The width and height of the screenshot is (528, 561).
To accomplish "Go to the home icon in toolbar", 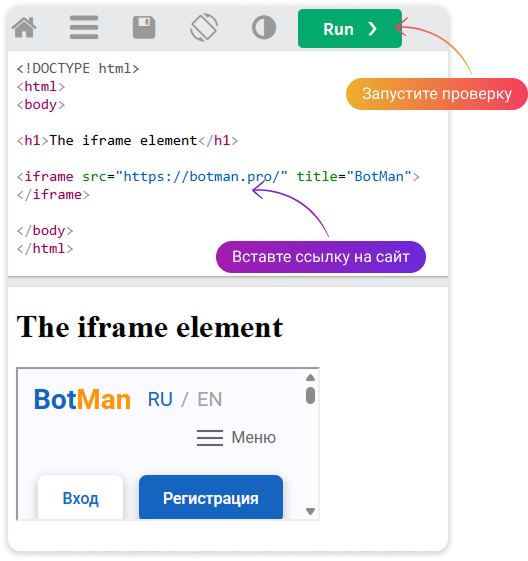I will coord(24,27).
